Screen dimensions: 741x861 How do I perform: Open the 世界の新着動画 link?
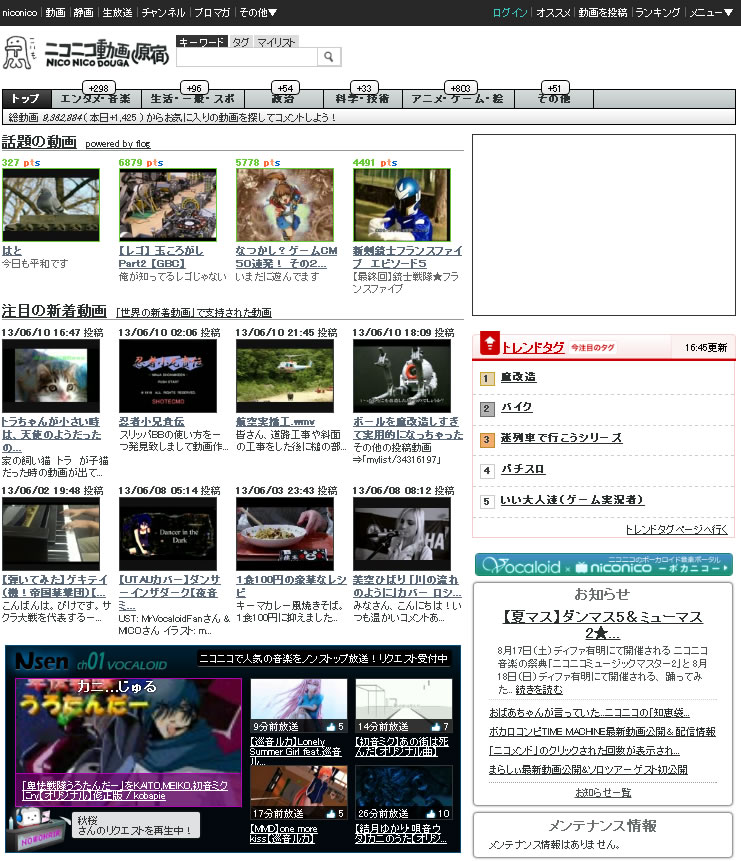tap(194, 312)
